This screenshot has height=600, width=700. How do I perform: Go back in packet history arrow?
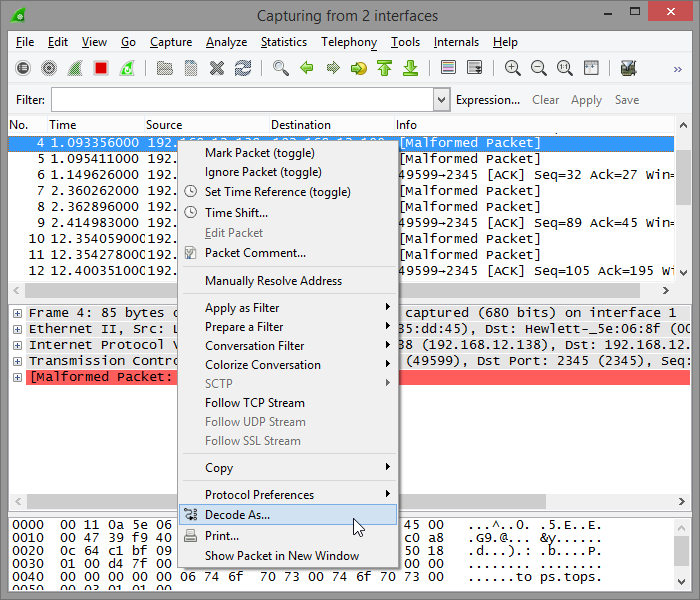pos(307,68)
